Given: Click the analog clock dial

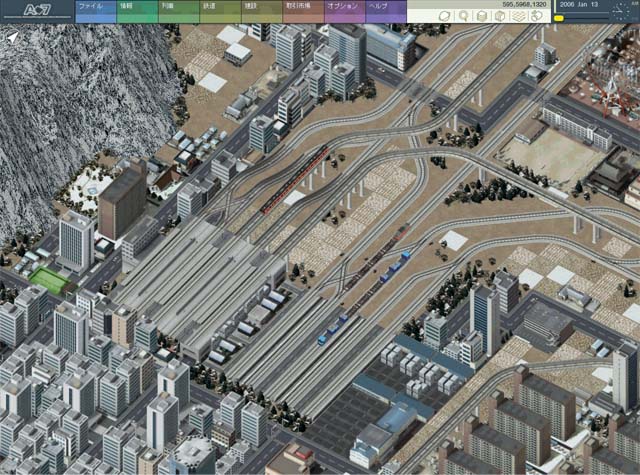Looking at the screenshot, I should (x=622, y=11).
